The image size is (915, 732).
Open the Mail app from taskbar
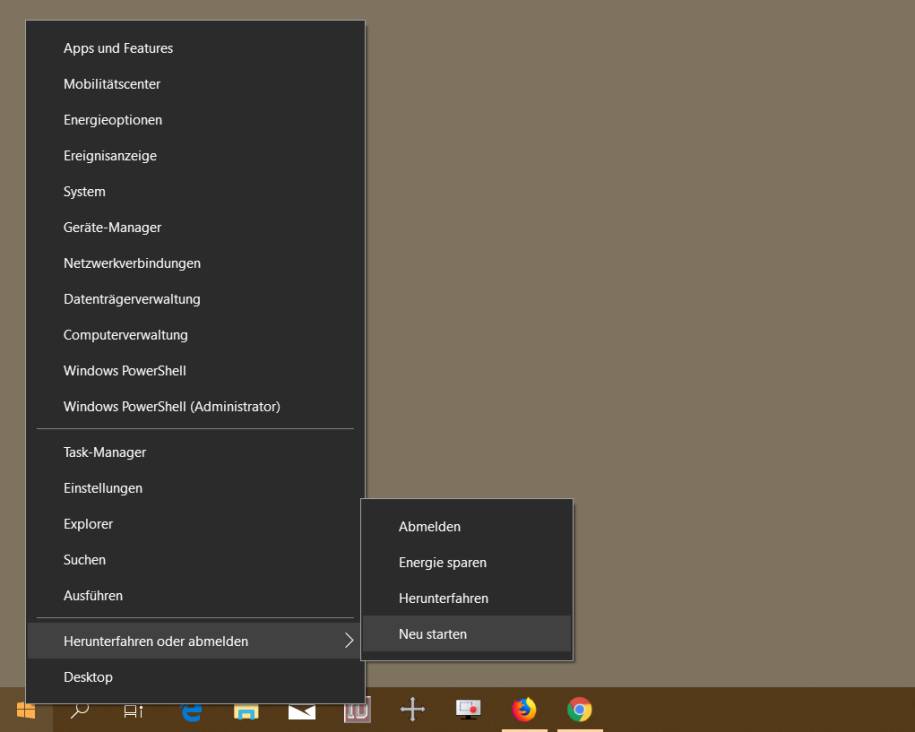click(302, 712)
